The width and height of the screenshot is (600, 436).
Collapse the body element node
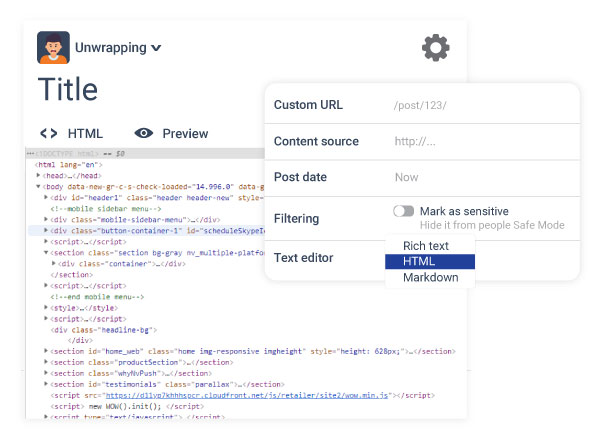(39, 186)
